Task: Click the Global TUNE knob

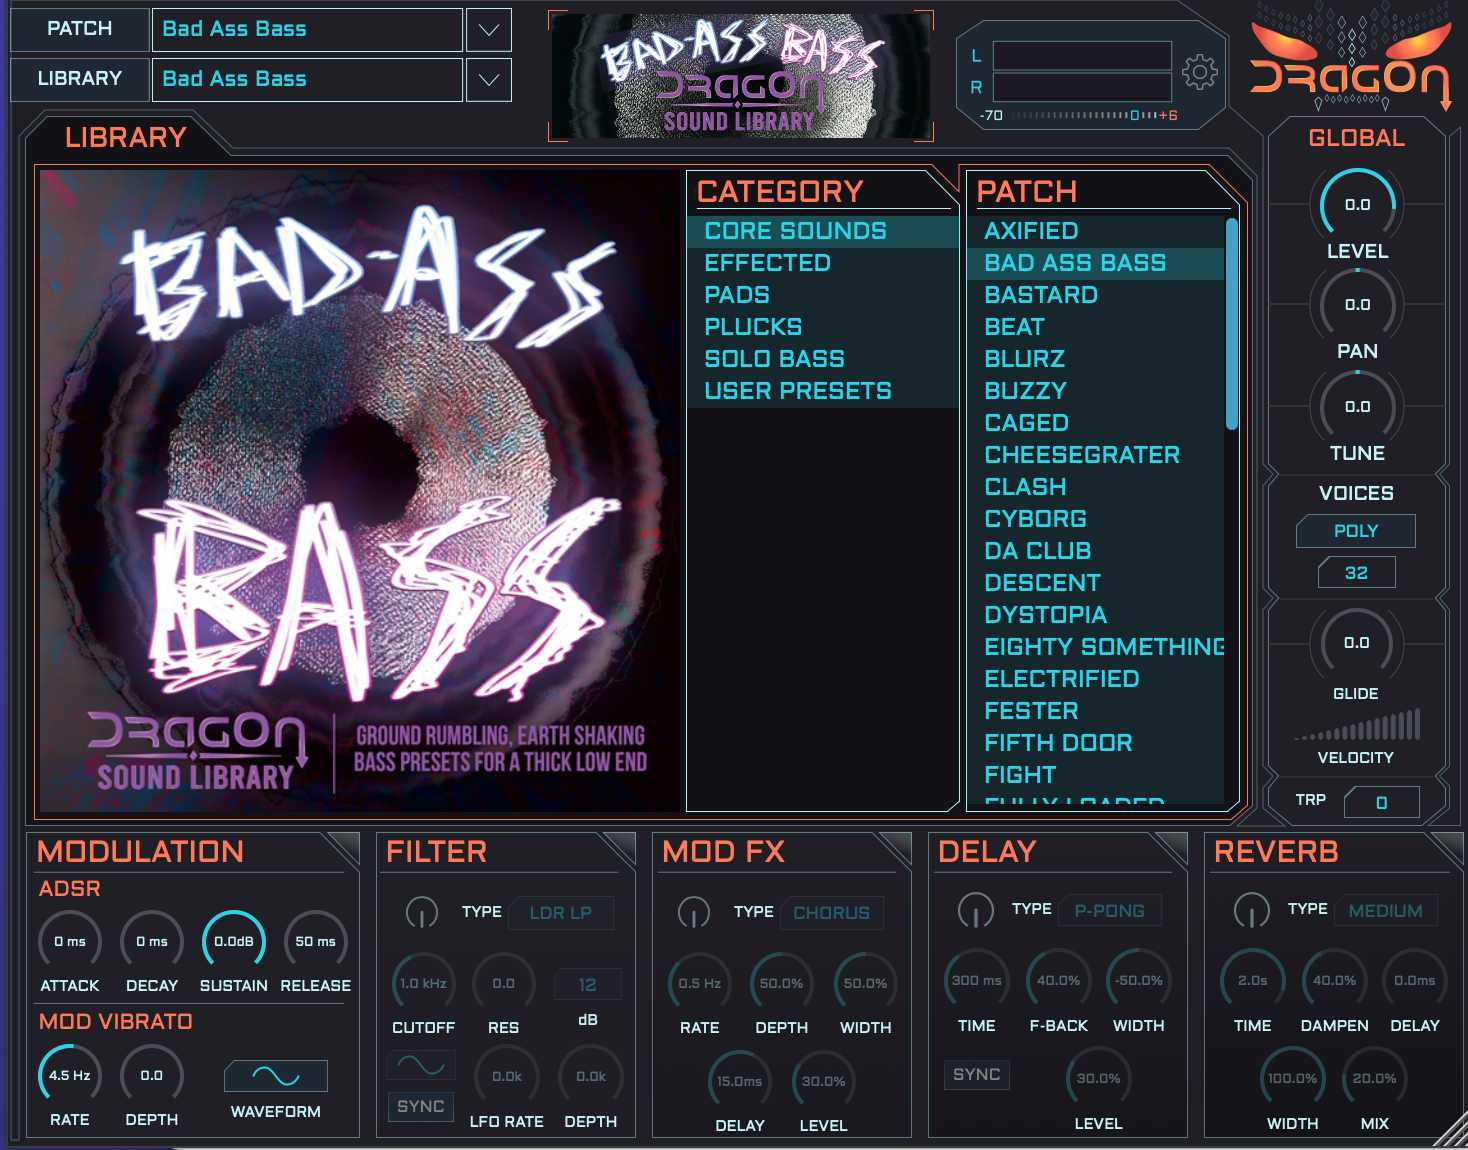Action: [1357, 406]
